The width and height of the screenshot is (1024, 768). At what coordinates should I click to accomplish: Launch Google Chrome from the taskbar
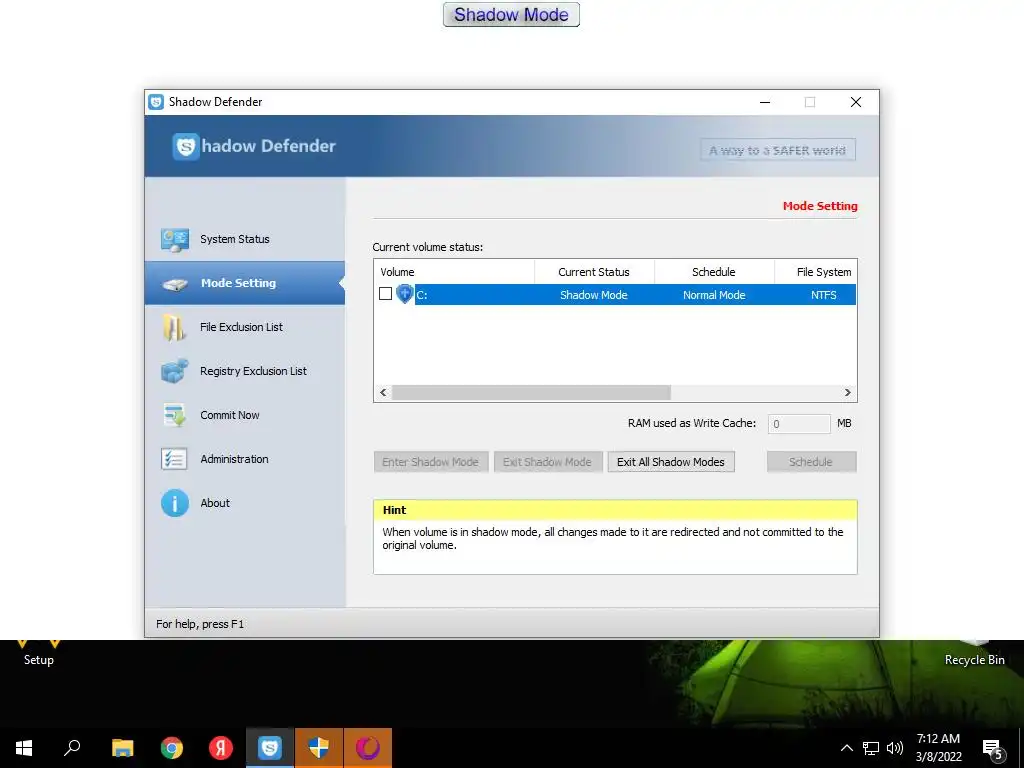[172, 748]
